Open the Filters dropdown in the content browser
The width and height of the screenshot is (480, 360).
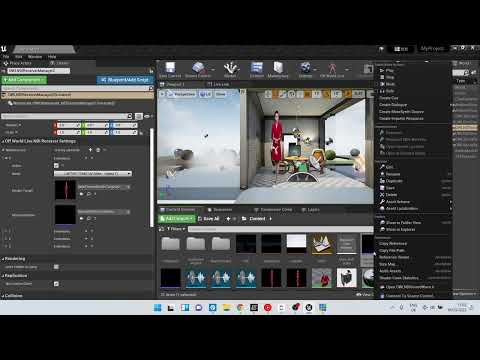(176, 229)
